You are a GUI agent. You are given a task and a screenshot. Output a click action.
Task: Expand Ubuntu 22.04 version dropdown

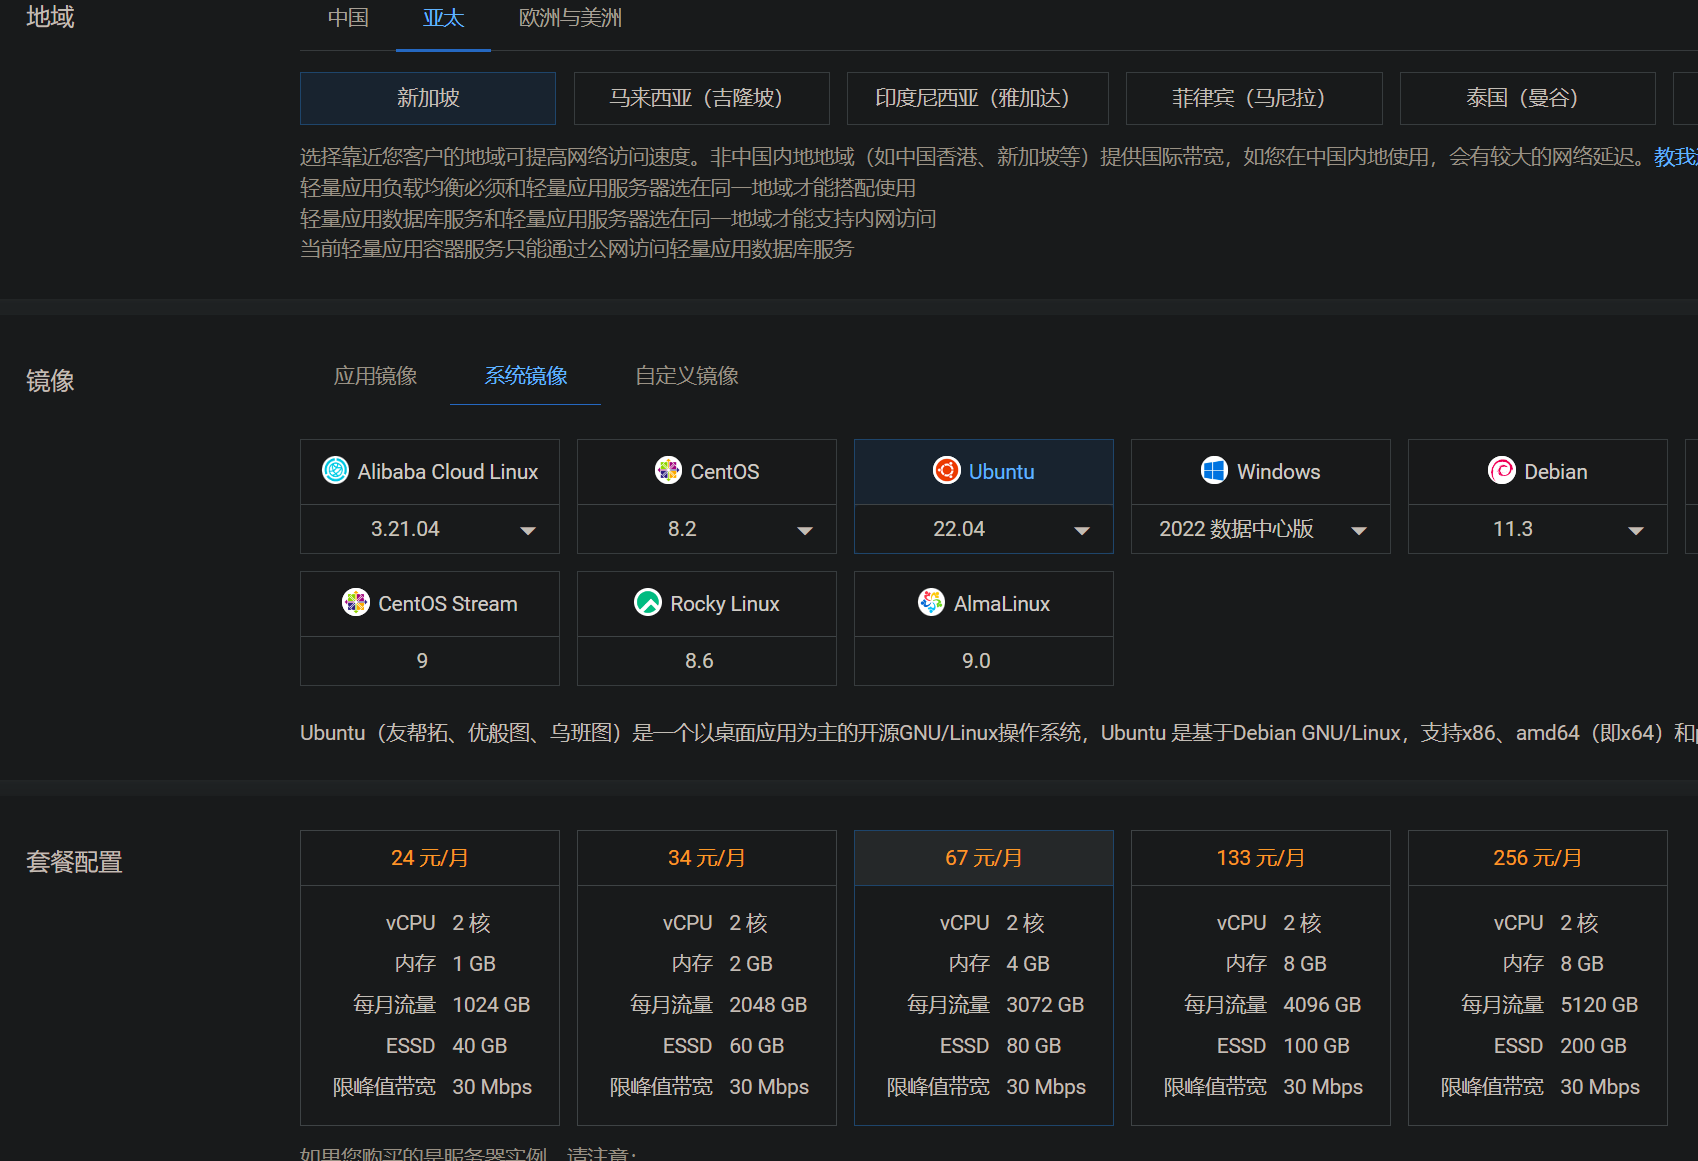pyautogui.click(x=984, y=529)
